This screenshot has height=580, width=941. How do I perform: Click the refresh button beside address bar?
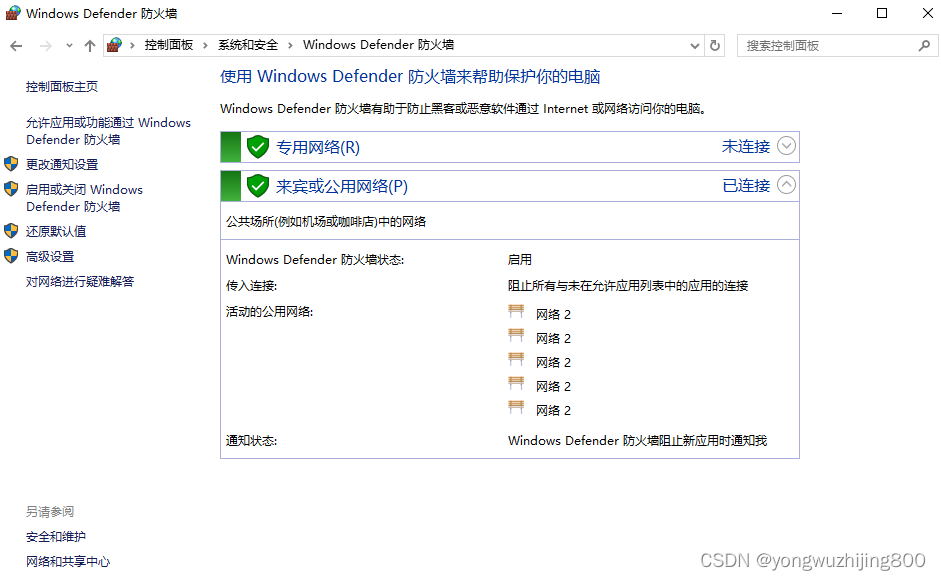pos(715,45)
